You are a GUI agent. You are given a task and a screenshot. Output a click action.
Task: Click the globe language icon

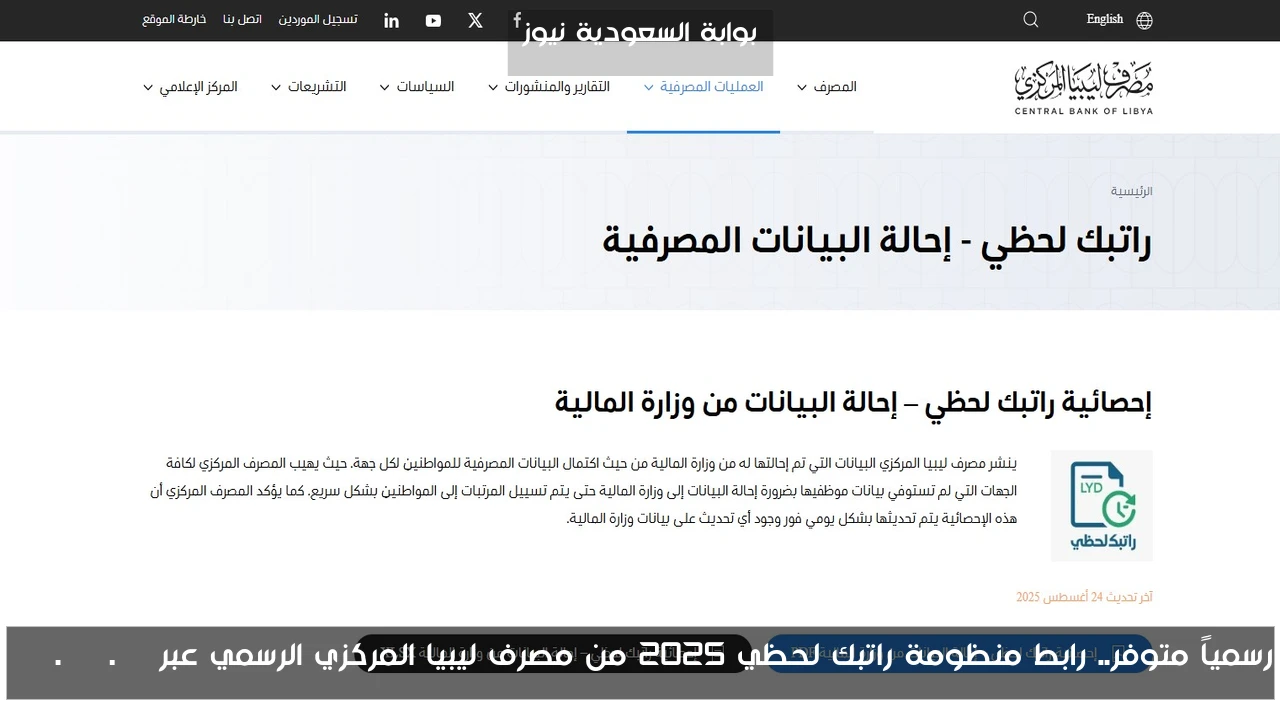pyautogui.click(x=1145, y=20)
